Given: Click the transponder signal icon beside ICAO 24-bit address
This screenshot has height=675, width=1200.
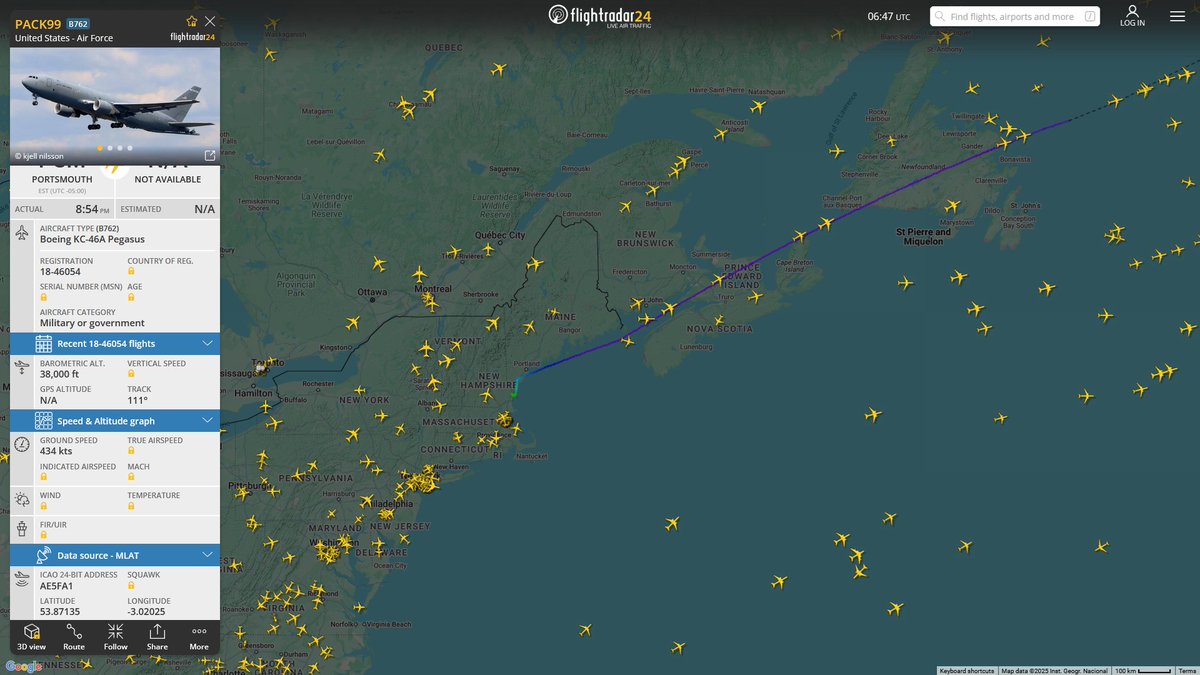Looking at the screenshot, I should 23,579.
